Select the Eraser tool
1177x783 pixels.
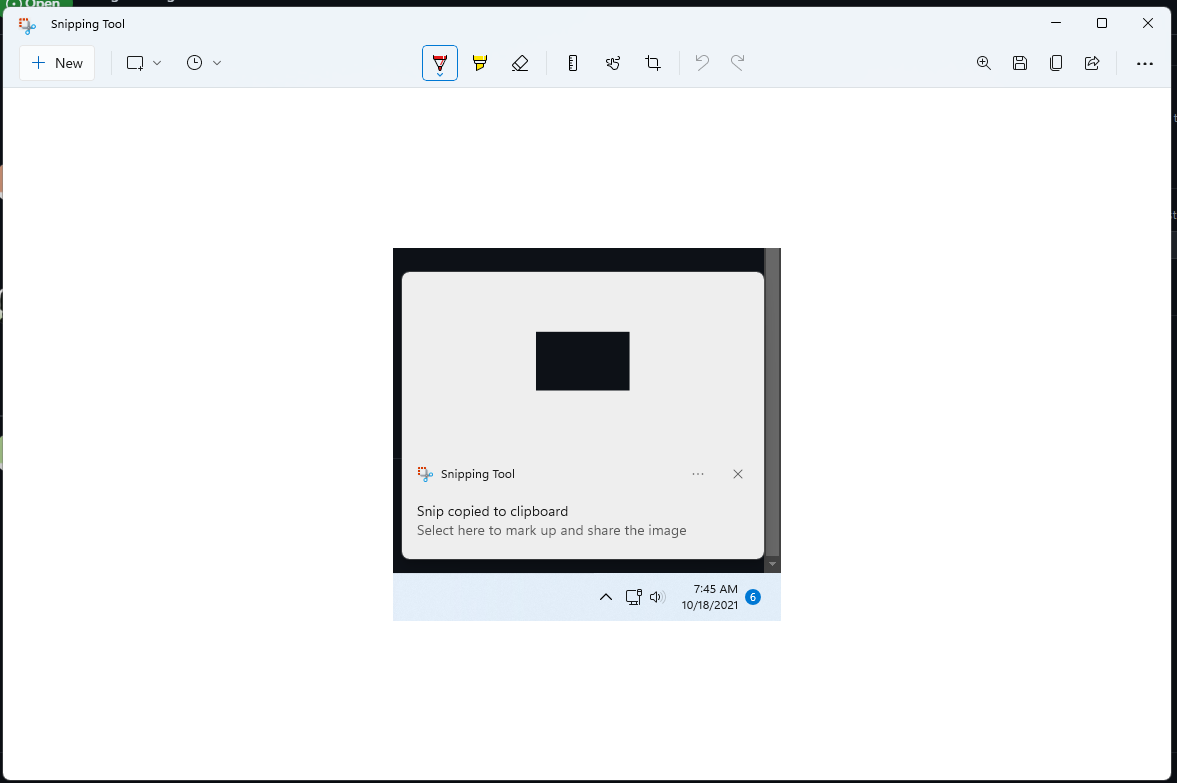click(520, 63)
